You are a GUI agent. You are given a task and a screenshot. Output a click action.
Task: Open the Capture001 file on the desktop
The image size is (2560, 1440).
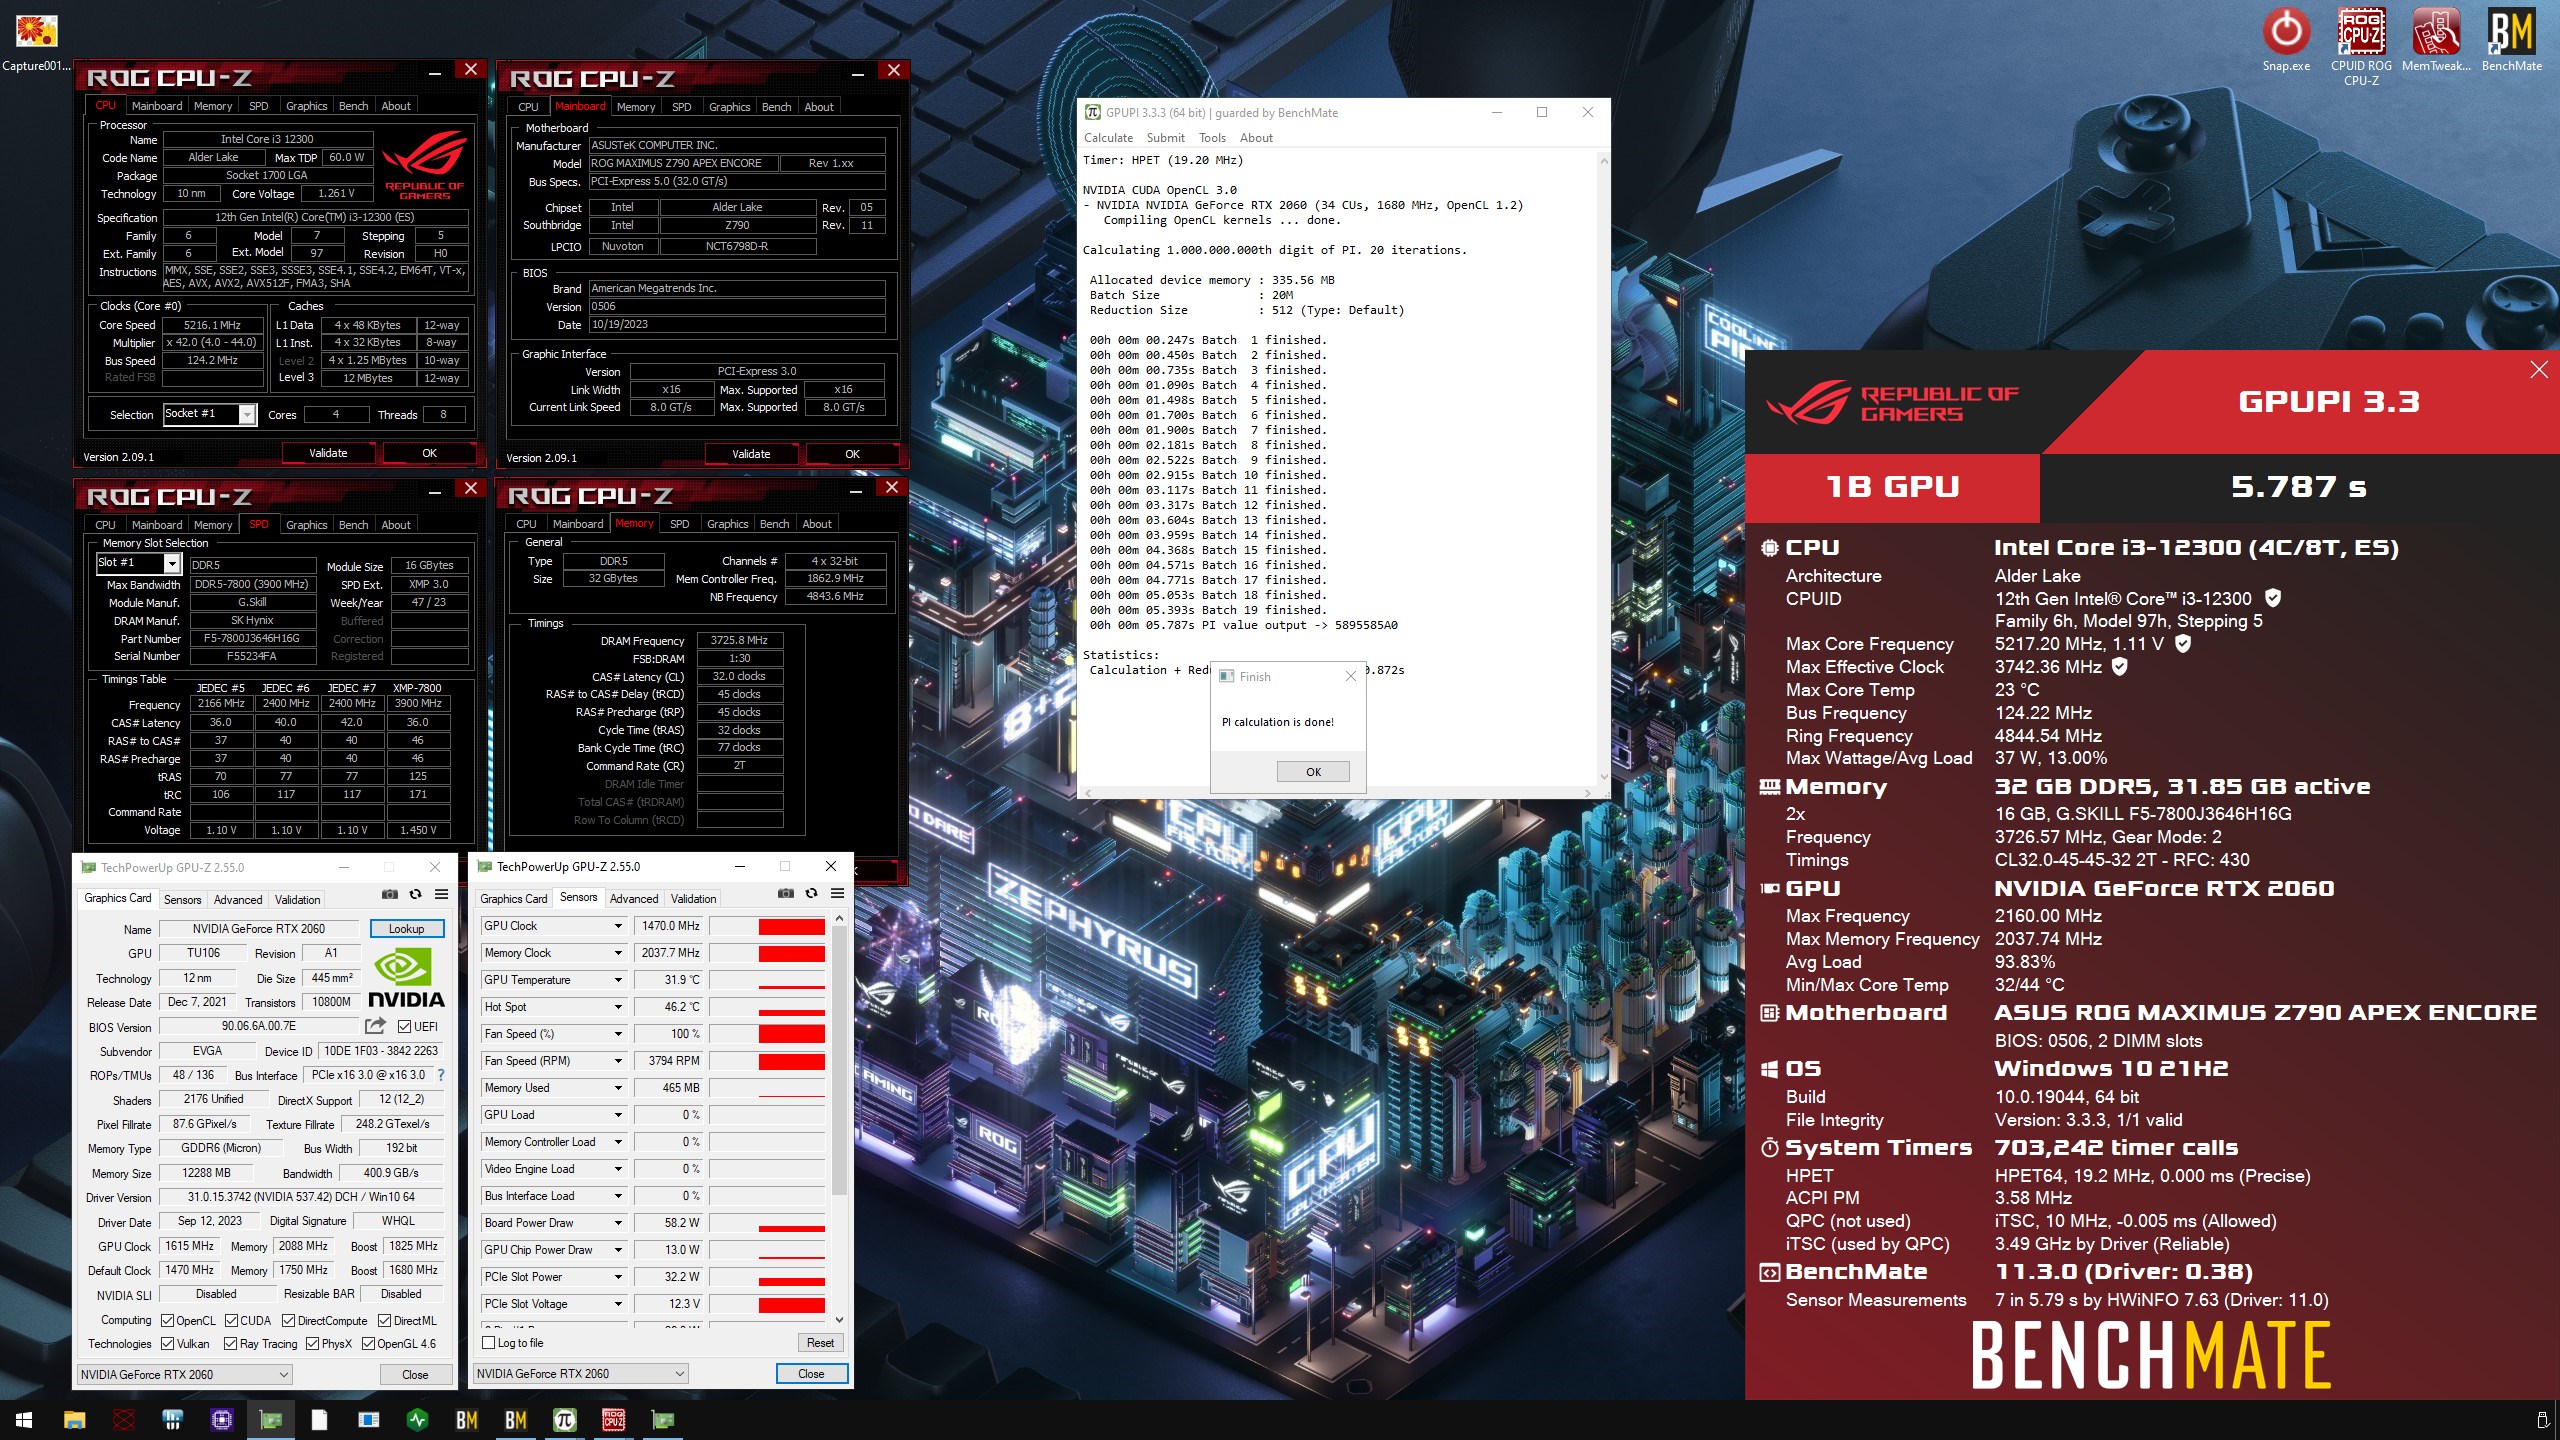[x=36, y=42]
